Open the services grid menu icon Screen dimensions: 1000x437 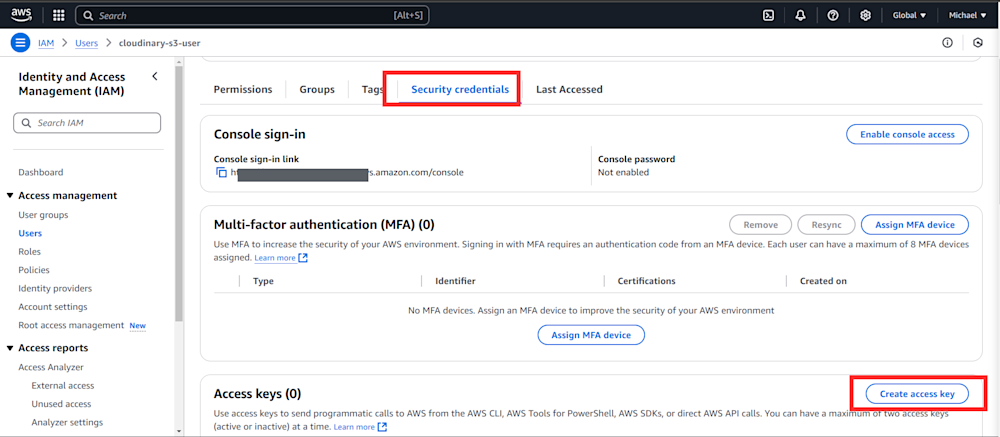[x=58, y=15]
